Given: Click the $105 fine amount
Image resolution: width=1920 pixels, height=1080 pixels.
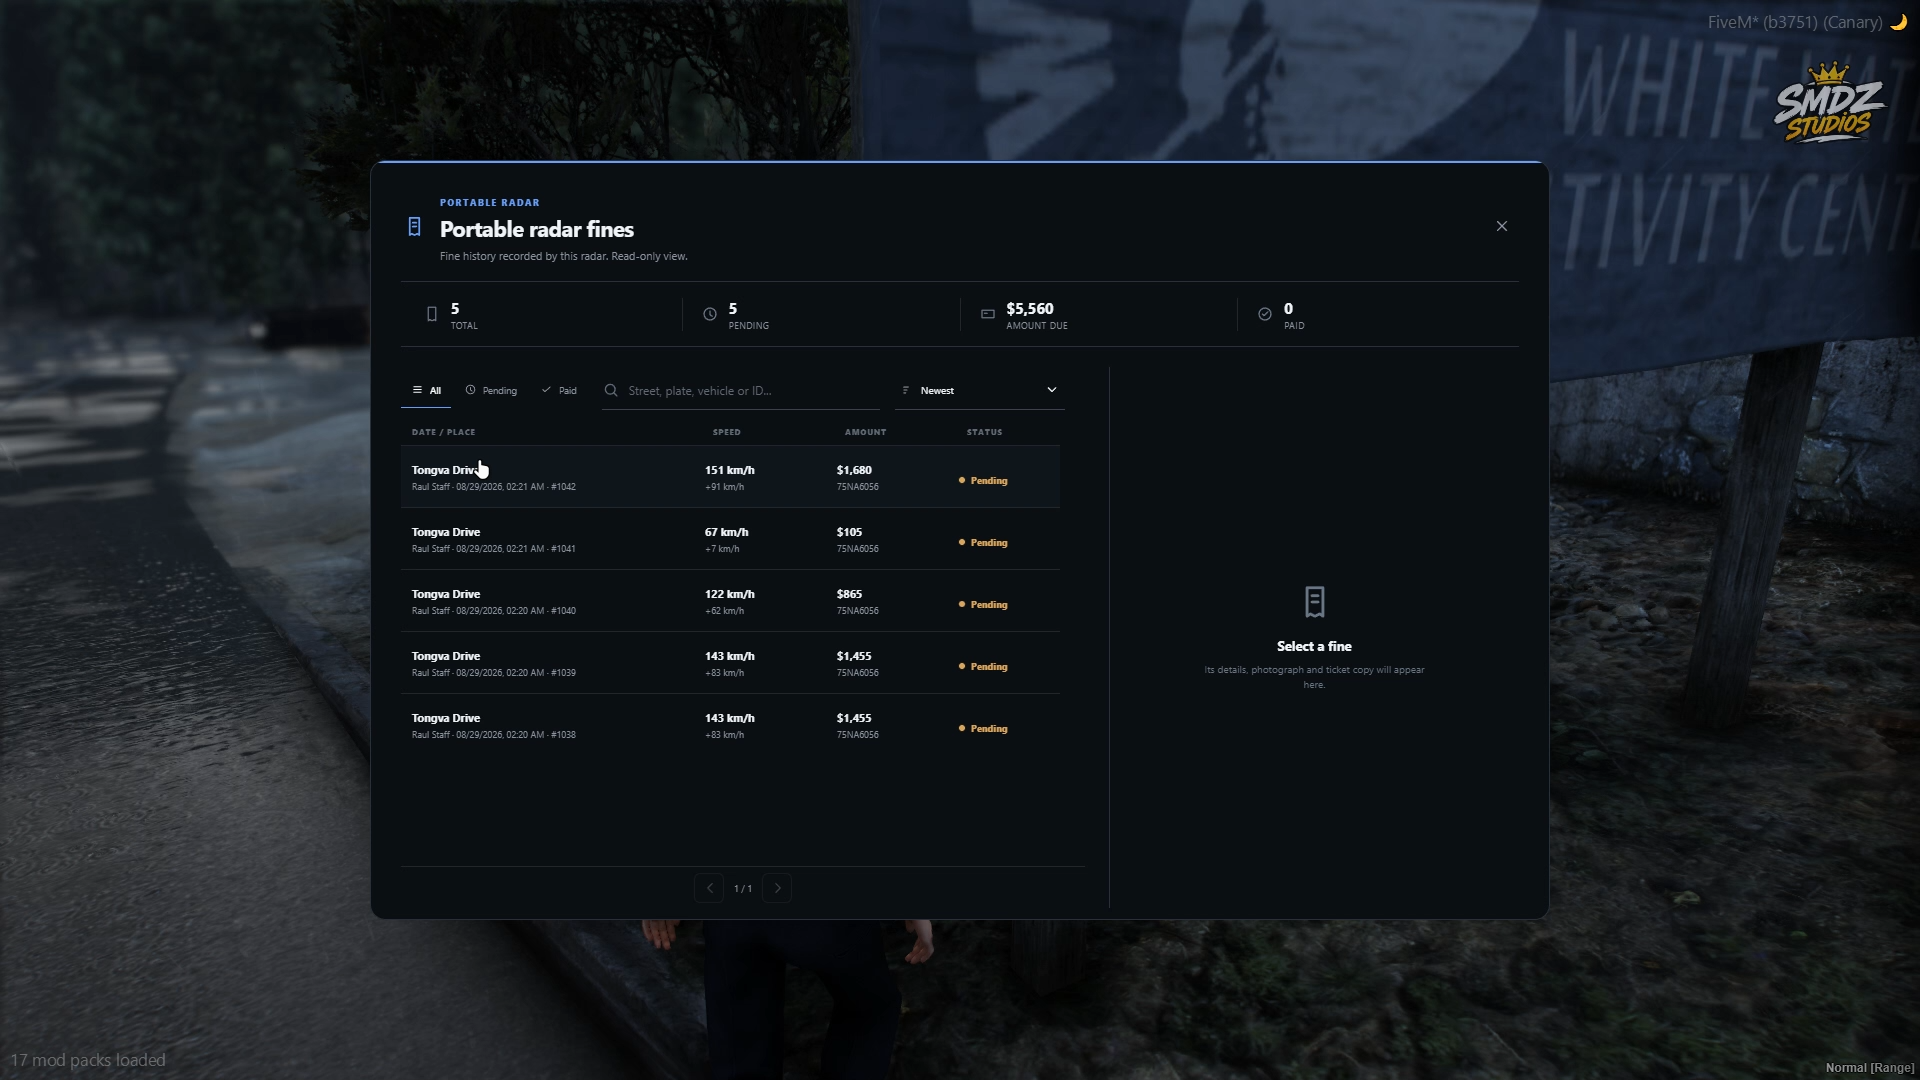Looking at the screenshot, I should [x=849, y=532].
